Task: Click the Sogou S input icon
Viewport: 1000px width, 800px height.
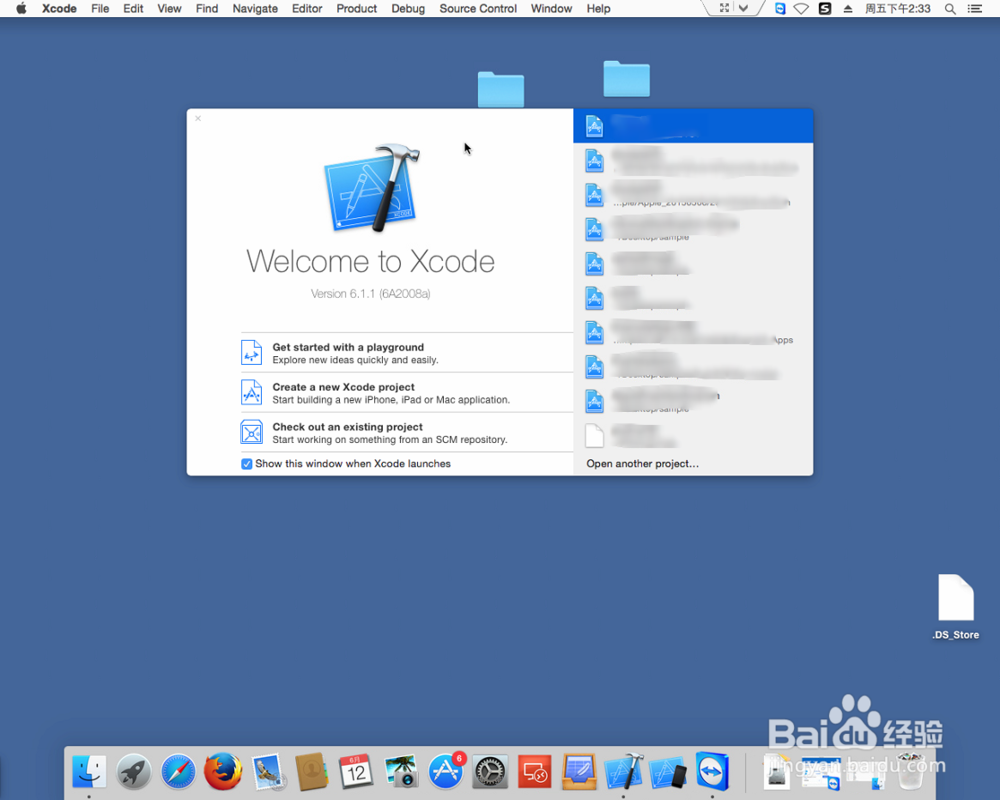Action: coord(825,8)
